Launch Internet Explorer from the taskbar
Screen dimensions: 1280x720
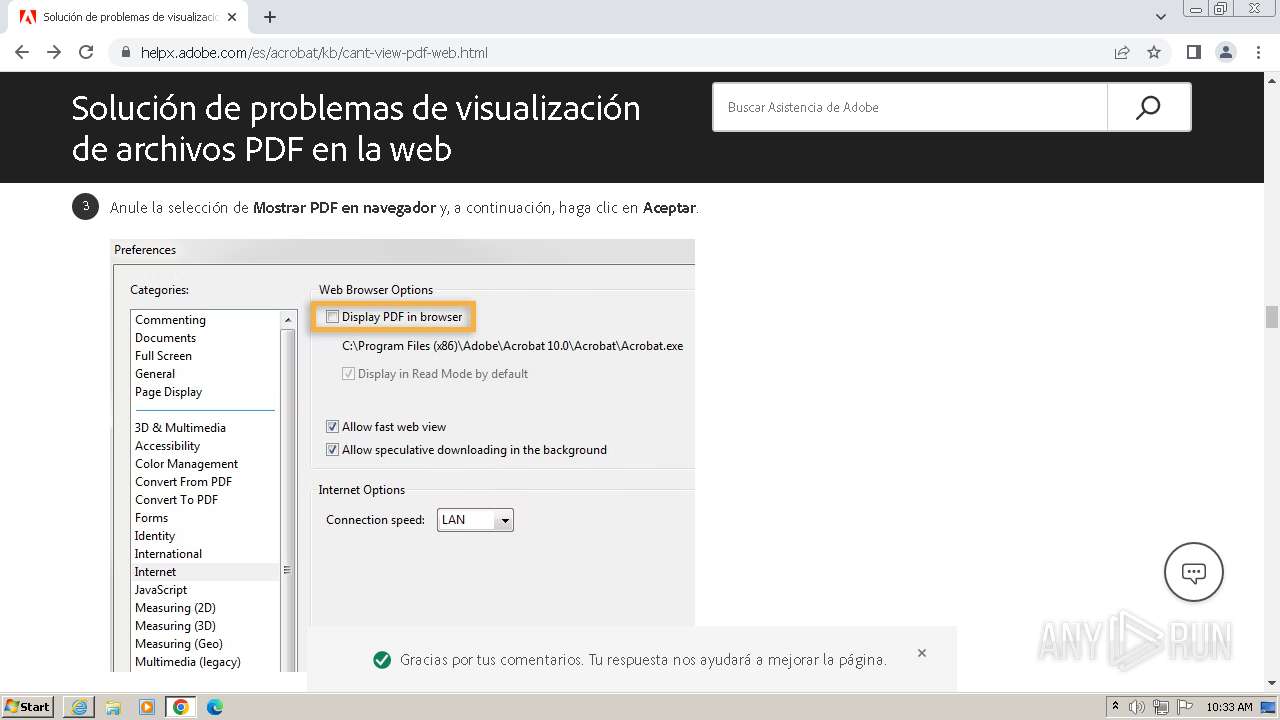click(x=79, y=707)
